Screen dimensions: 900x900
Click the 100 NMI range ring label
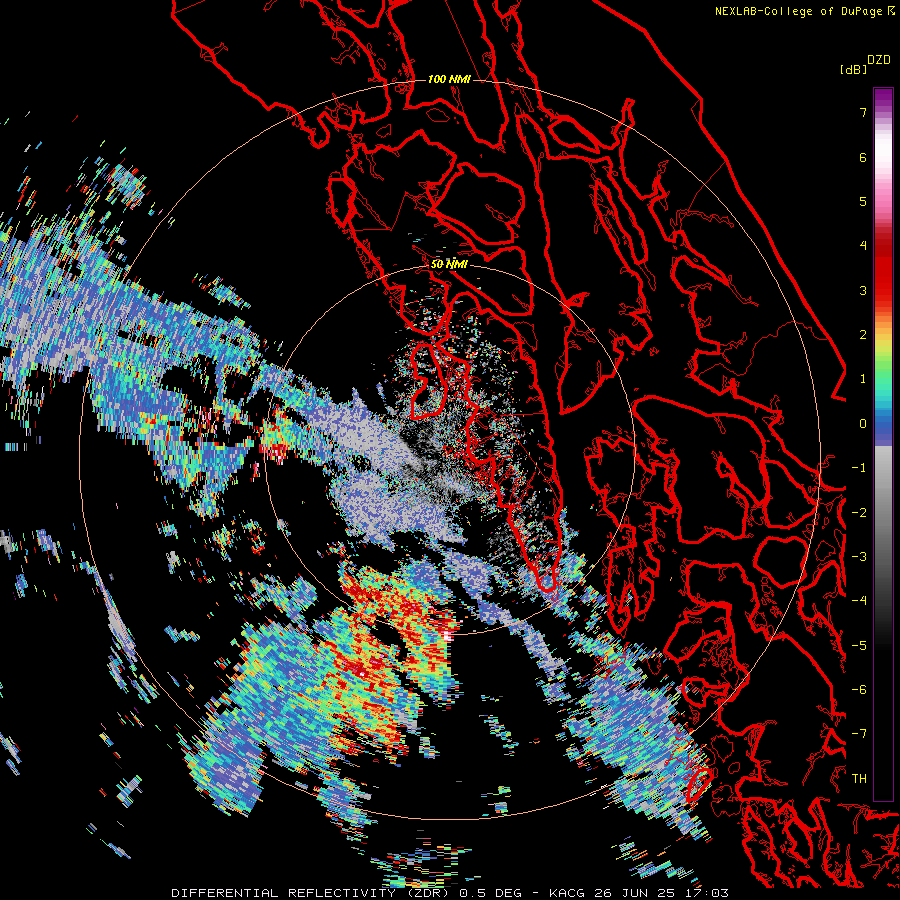pyautogui.click(x=449, y=79)
